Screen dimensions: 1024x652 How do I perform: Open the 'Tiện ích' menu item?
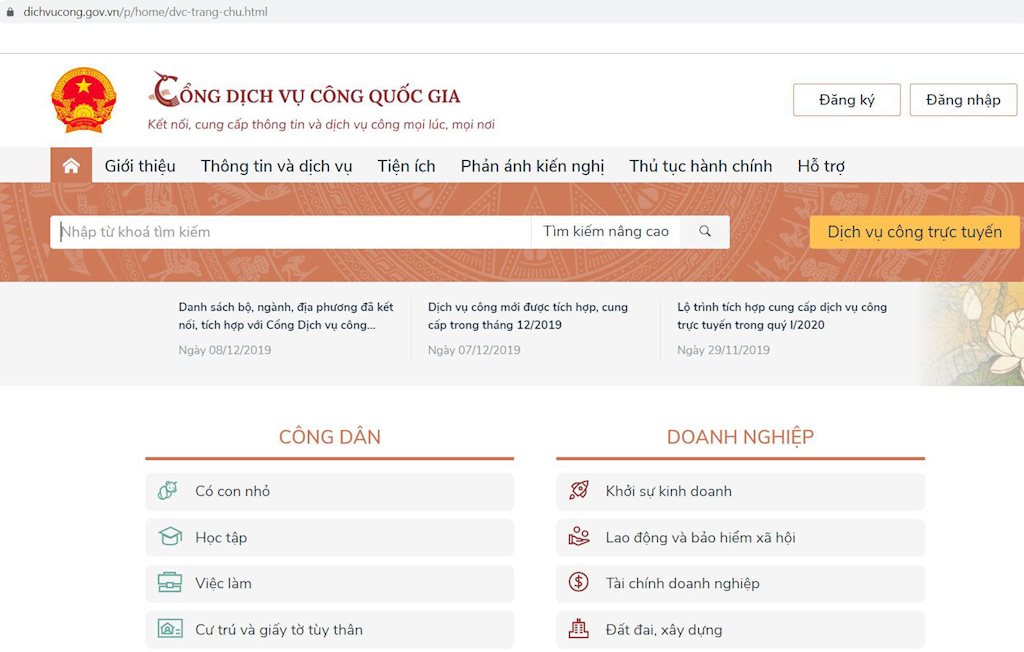405,165
